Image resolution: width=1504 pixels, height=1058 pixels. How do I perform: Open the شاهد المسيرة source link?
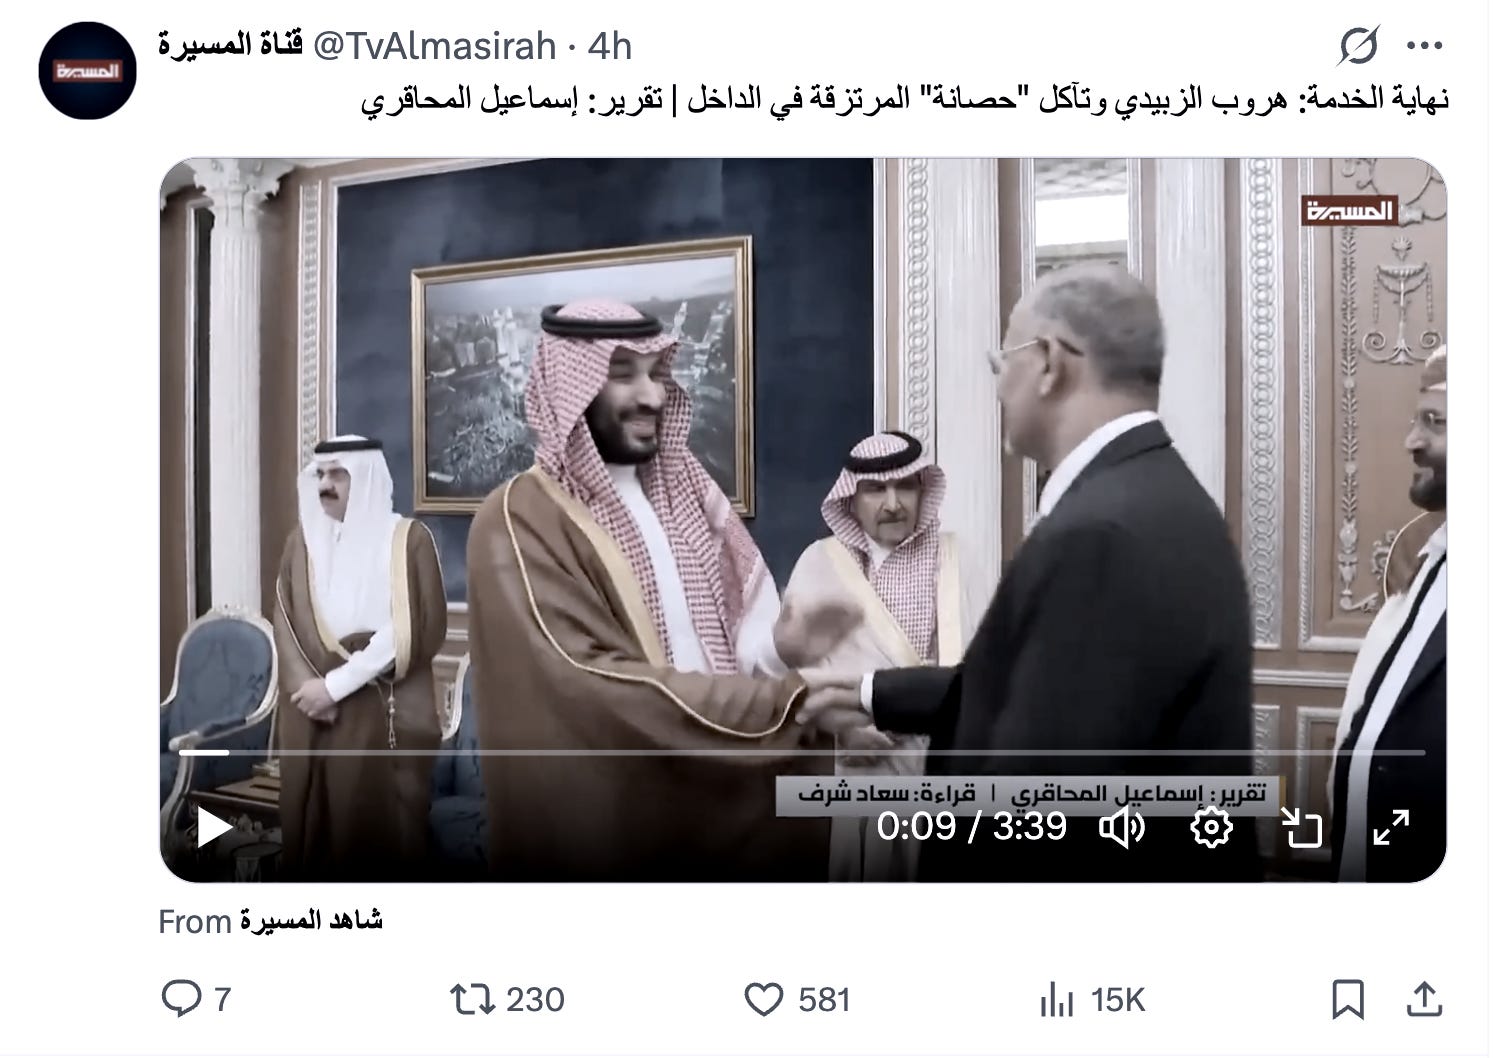click(x=310, y=921)
